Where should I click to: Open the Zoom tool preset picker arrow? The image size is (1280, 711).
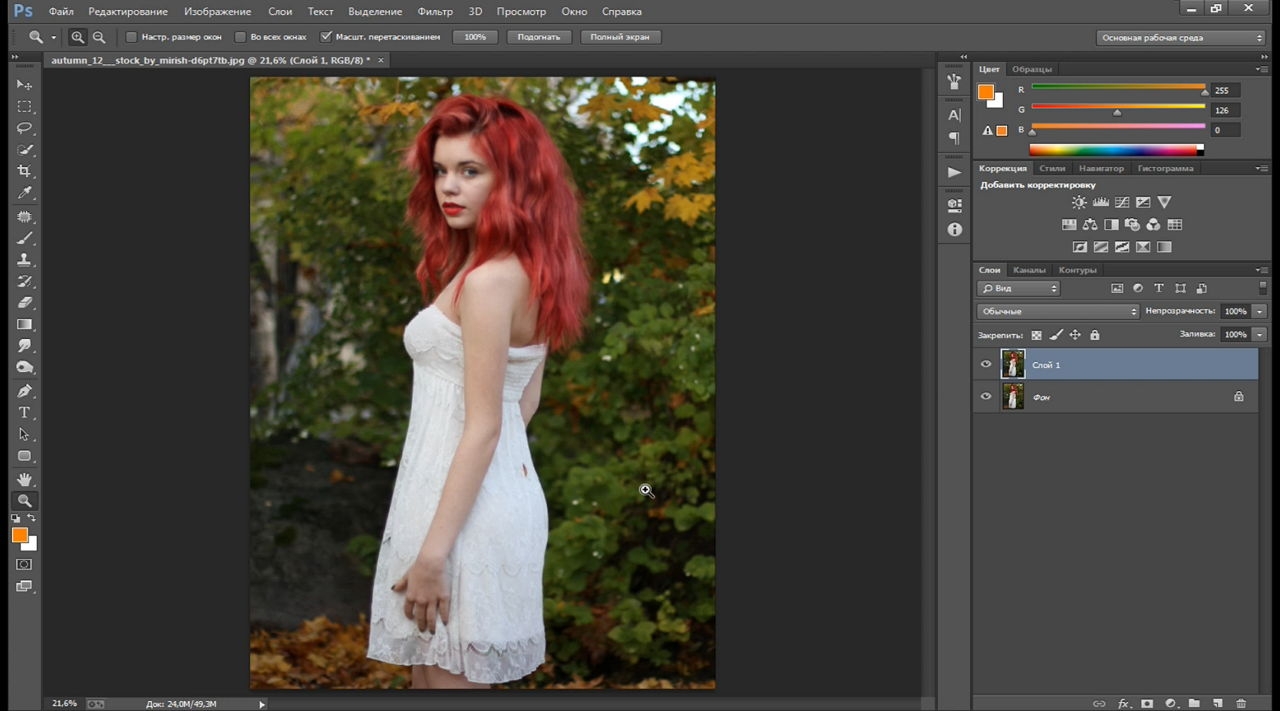[53, 37]
